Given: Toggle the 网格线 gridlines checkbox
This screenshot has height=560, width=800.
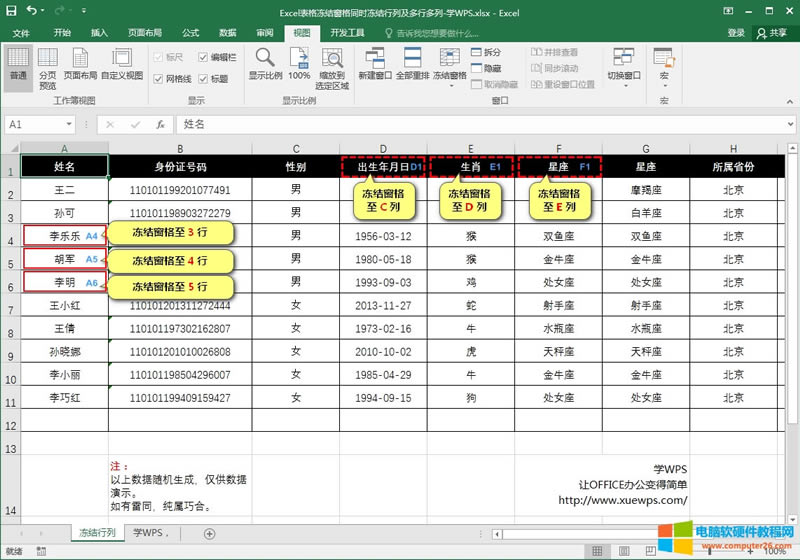Looking at the screenshot, I should tap(157, 78).
